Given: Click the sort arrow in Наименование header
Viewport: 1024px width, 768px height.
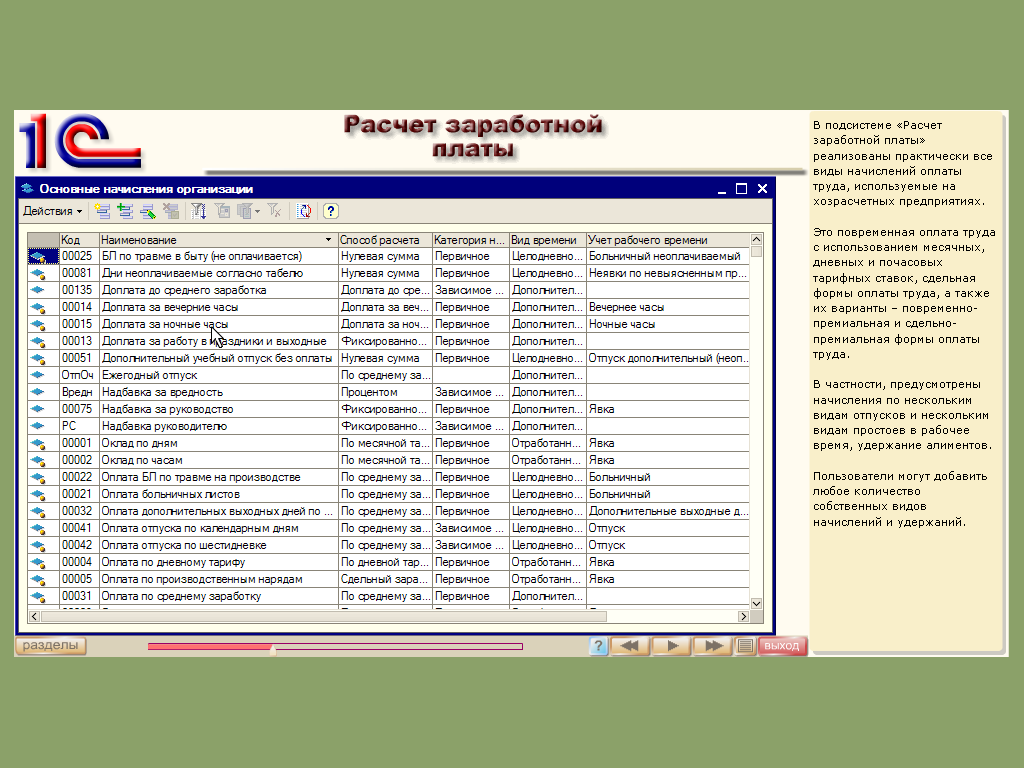Looking at the screenshot, I should [328, 240].
